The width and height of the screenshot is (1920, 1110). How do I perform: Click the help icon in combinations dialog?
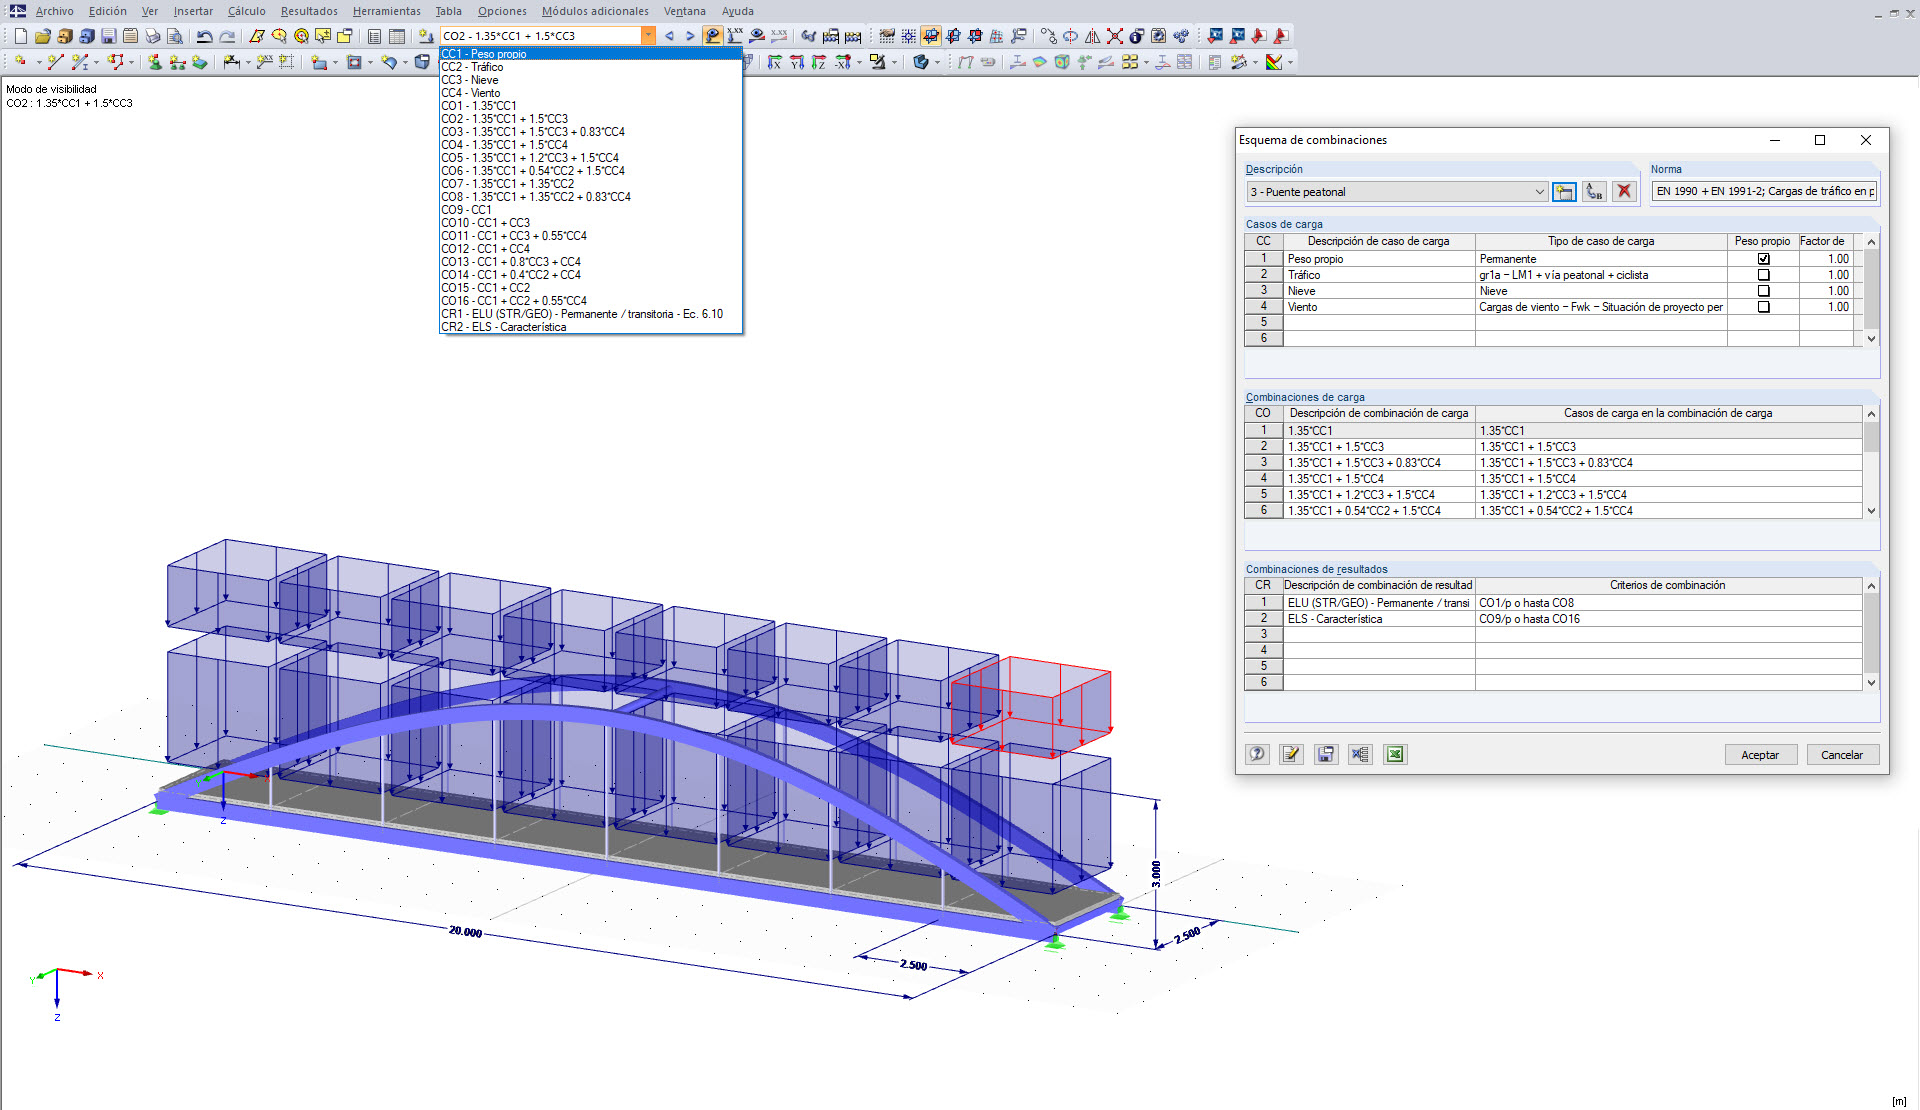click(1257, 754)
